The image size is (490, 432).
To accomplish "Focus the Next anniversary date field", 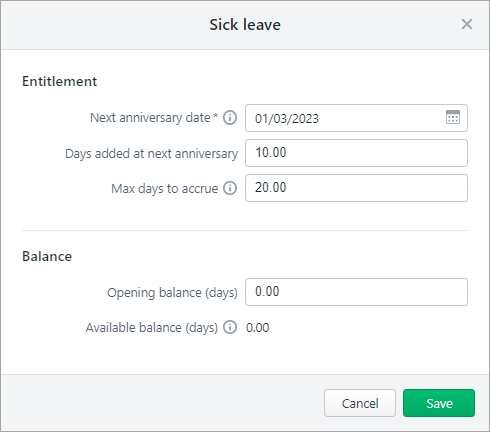I will pyautogui.click(x=356, y=118).
